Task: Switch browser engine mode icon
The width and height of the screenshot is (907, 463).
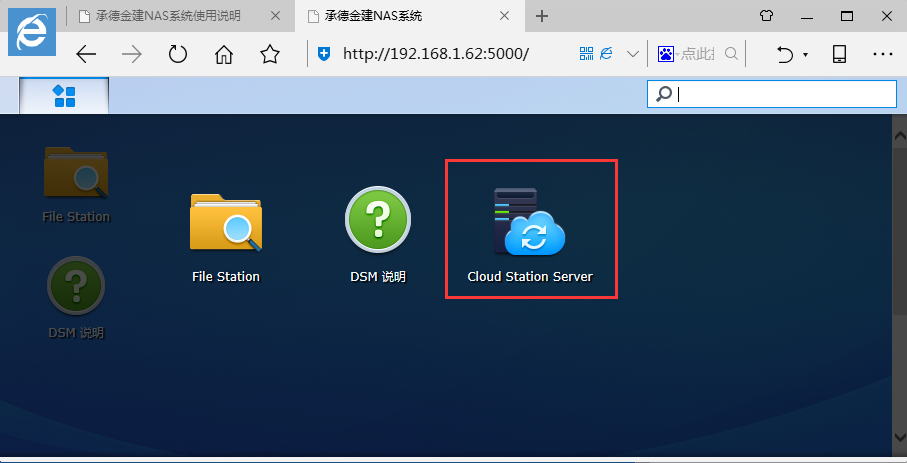Action: coord(606,54)
